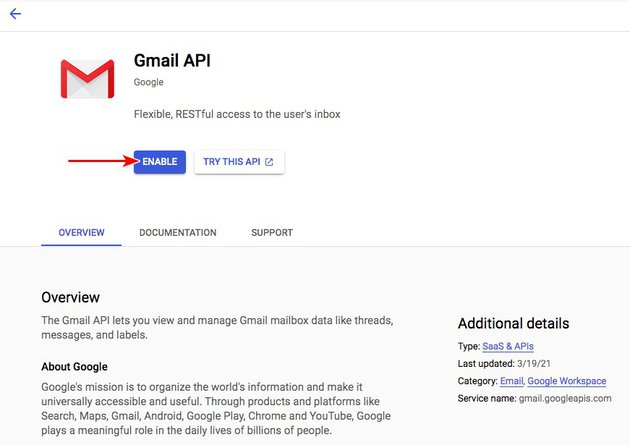Click the Gmail envelope logo
The width and height of the screenshot is (630, 445).
[x=88, y=79]
